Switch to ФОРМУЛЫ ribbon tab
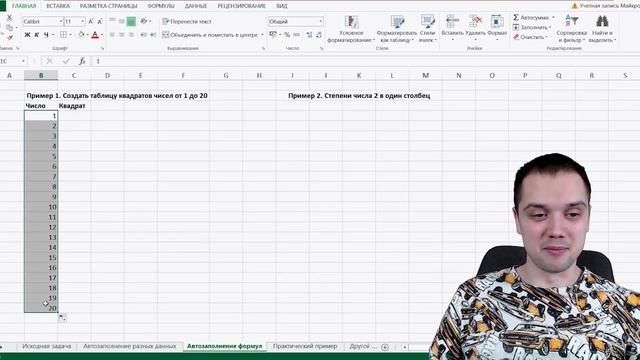 161,6
